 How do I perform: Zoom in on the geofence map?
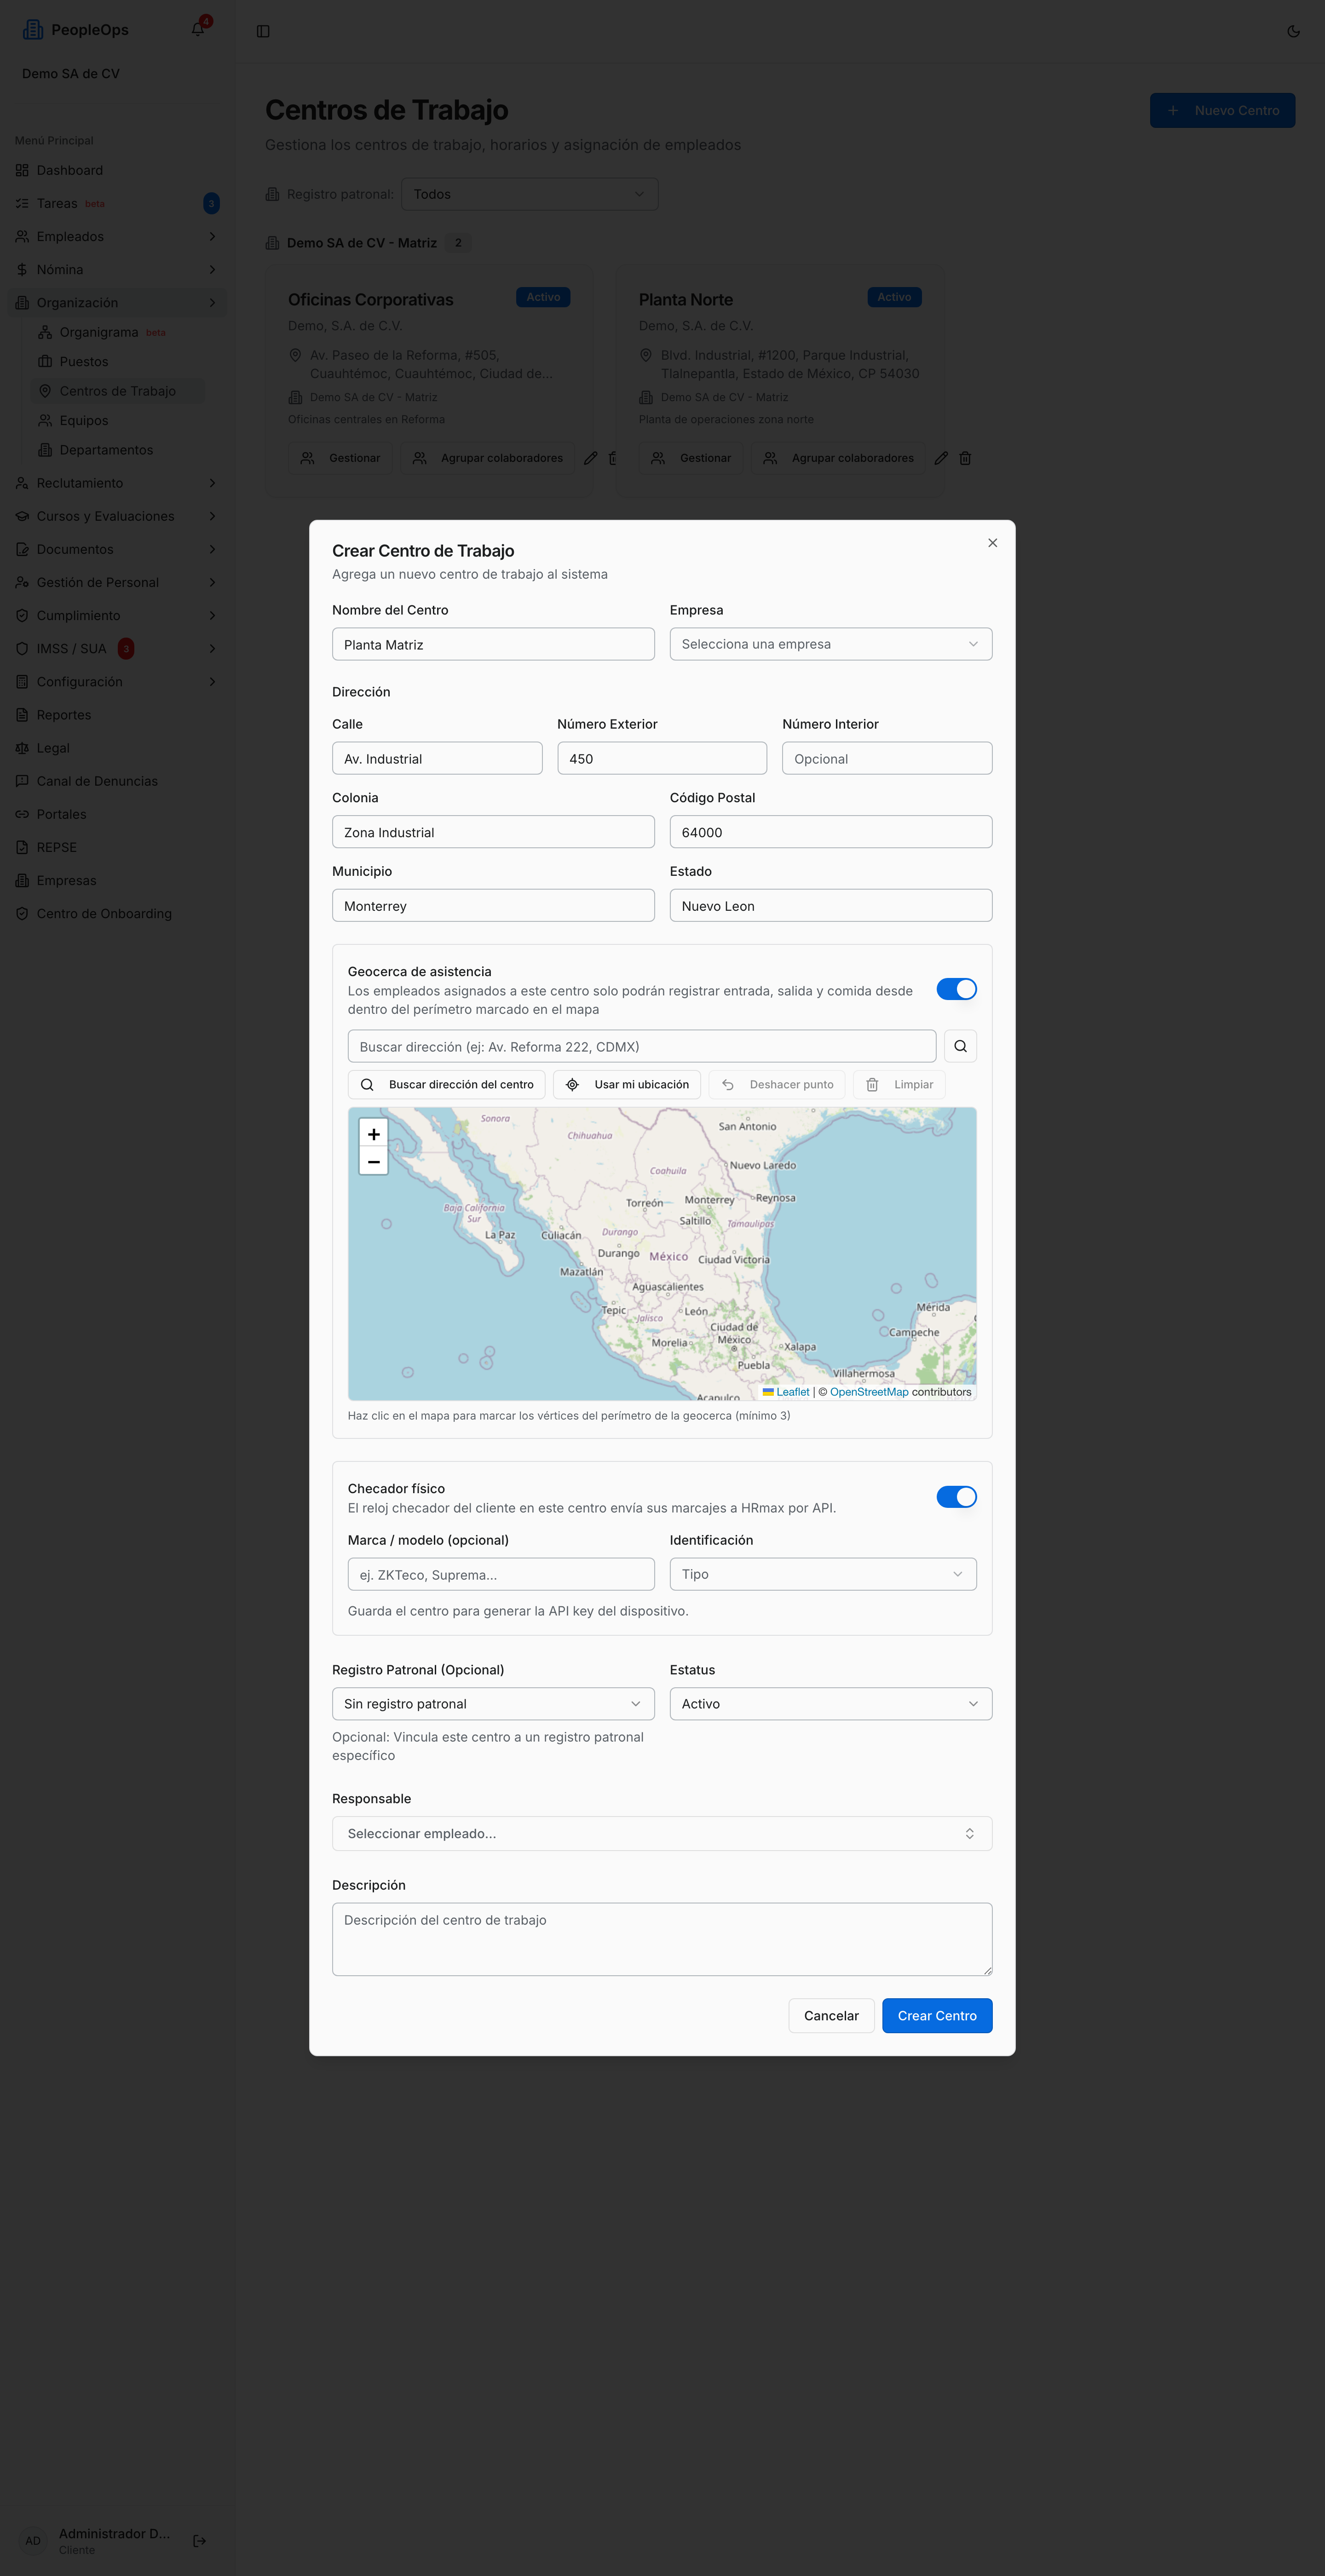point(373,1133)
